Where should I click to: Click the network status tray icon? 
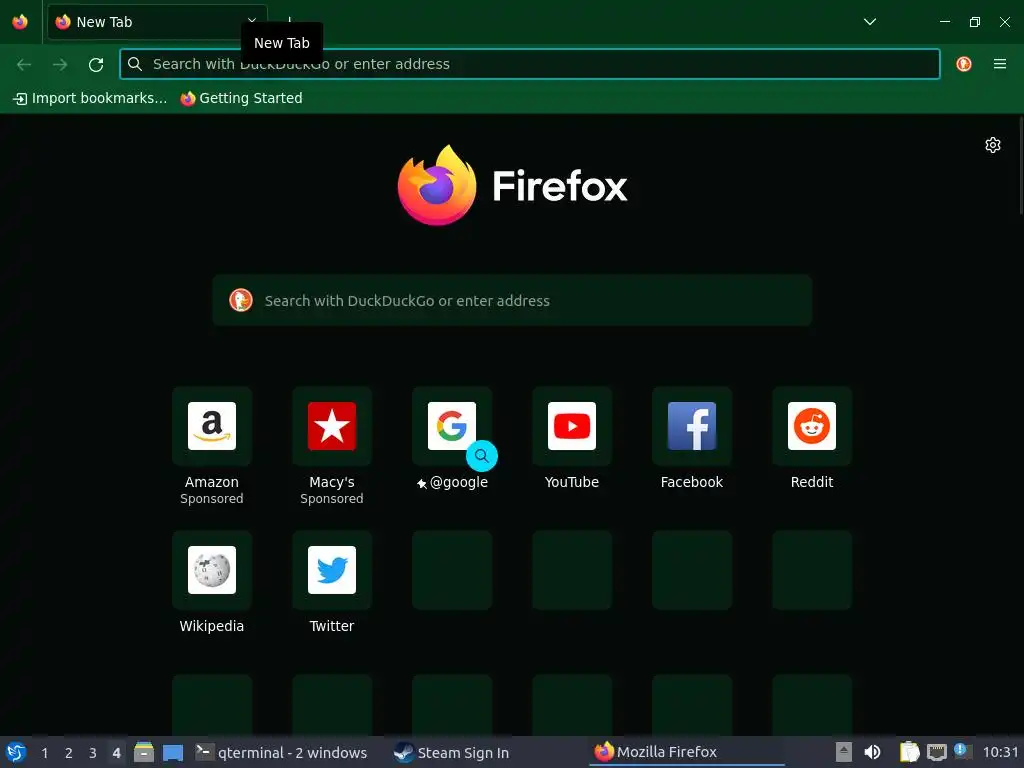tap(936, 752)
